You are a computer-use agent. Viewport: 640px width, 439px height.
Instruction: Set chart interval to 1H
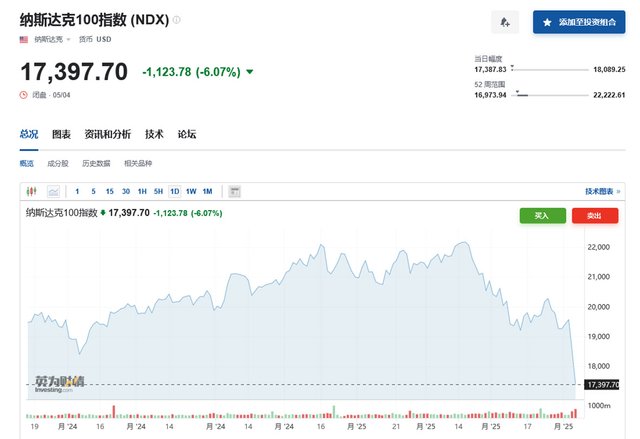click(142, 191)
